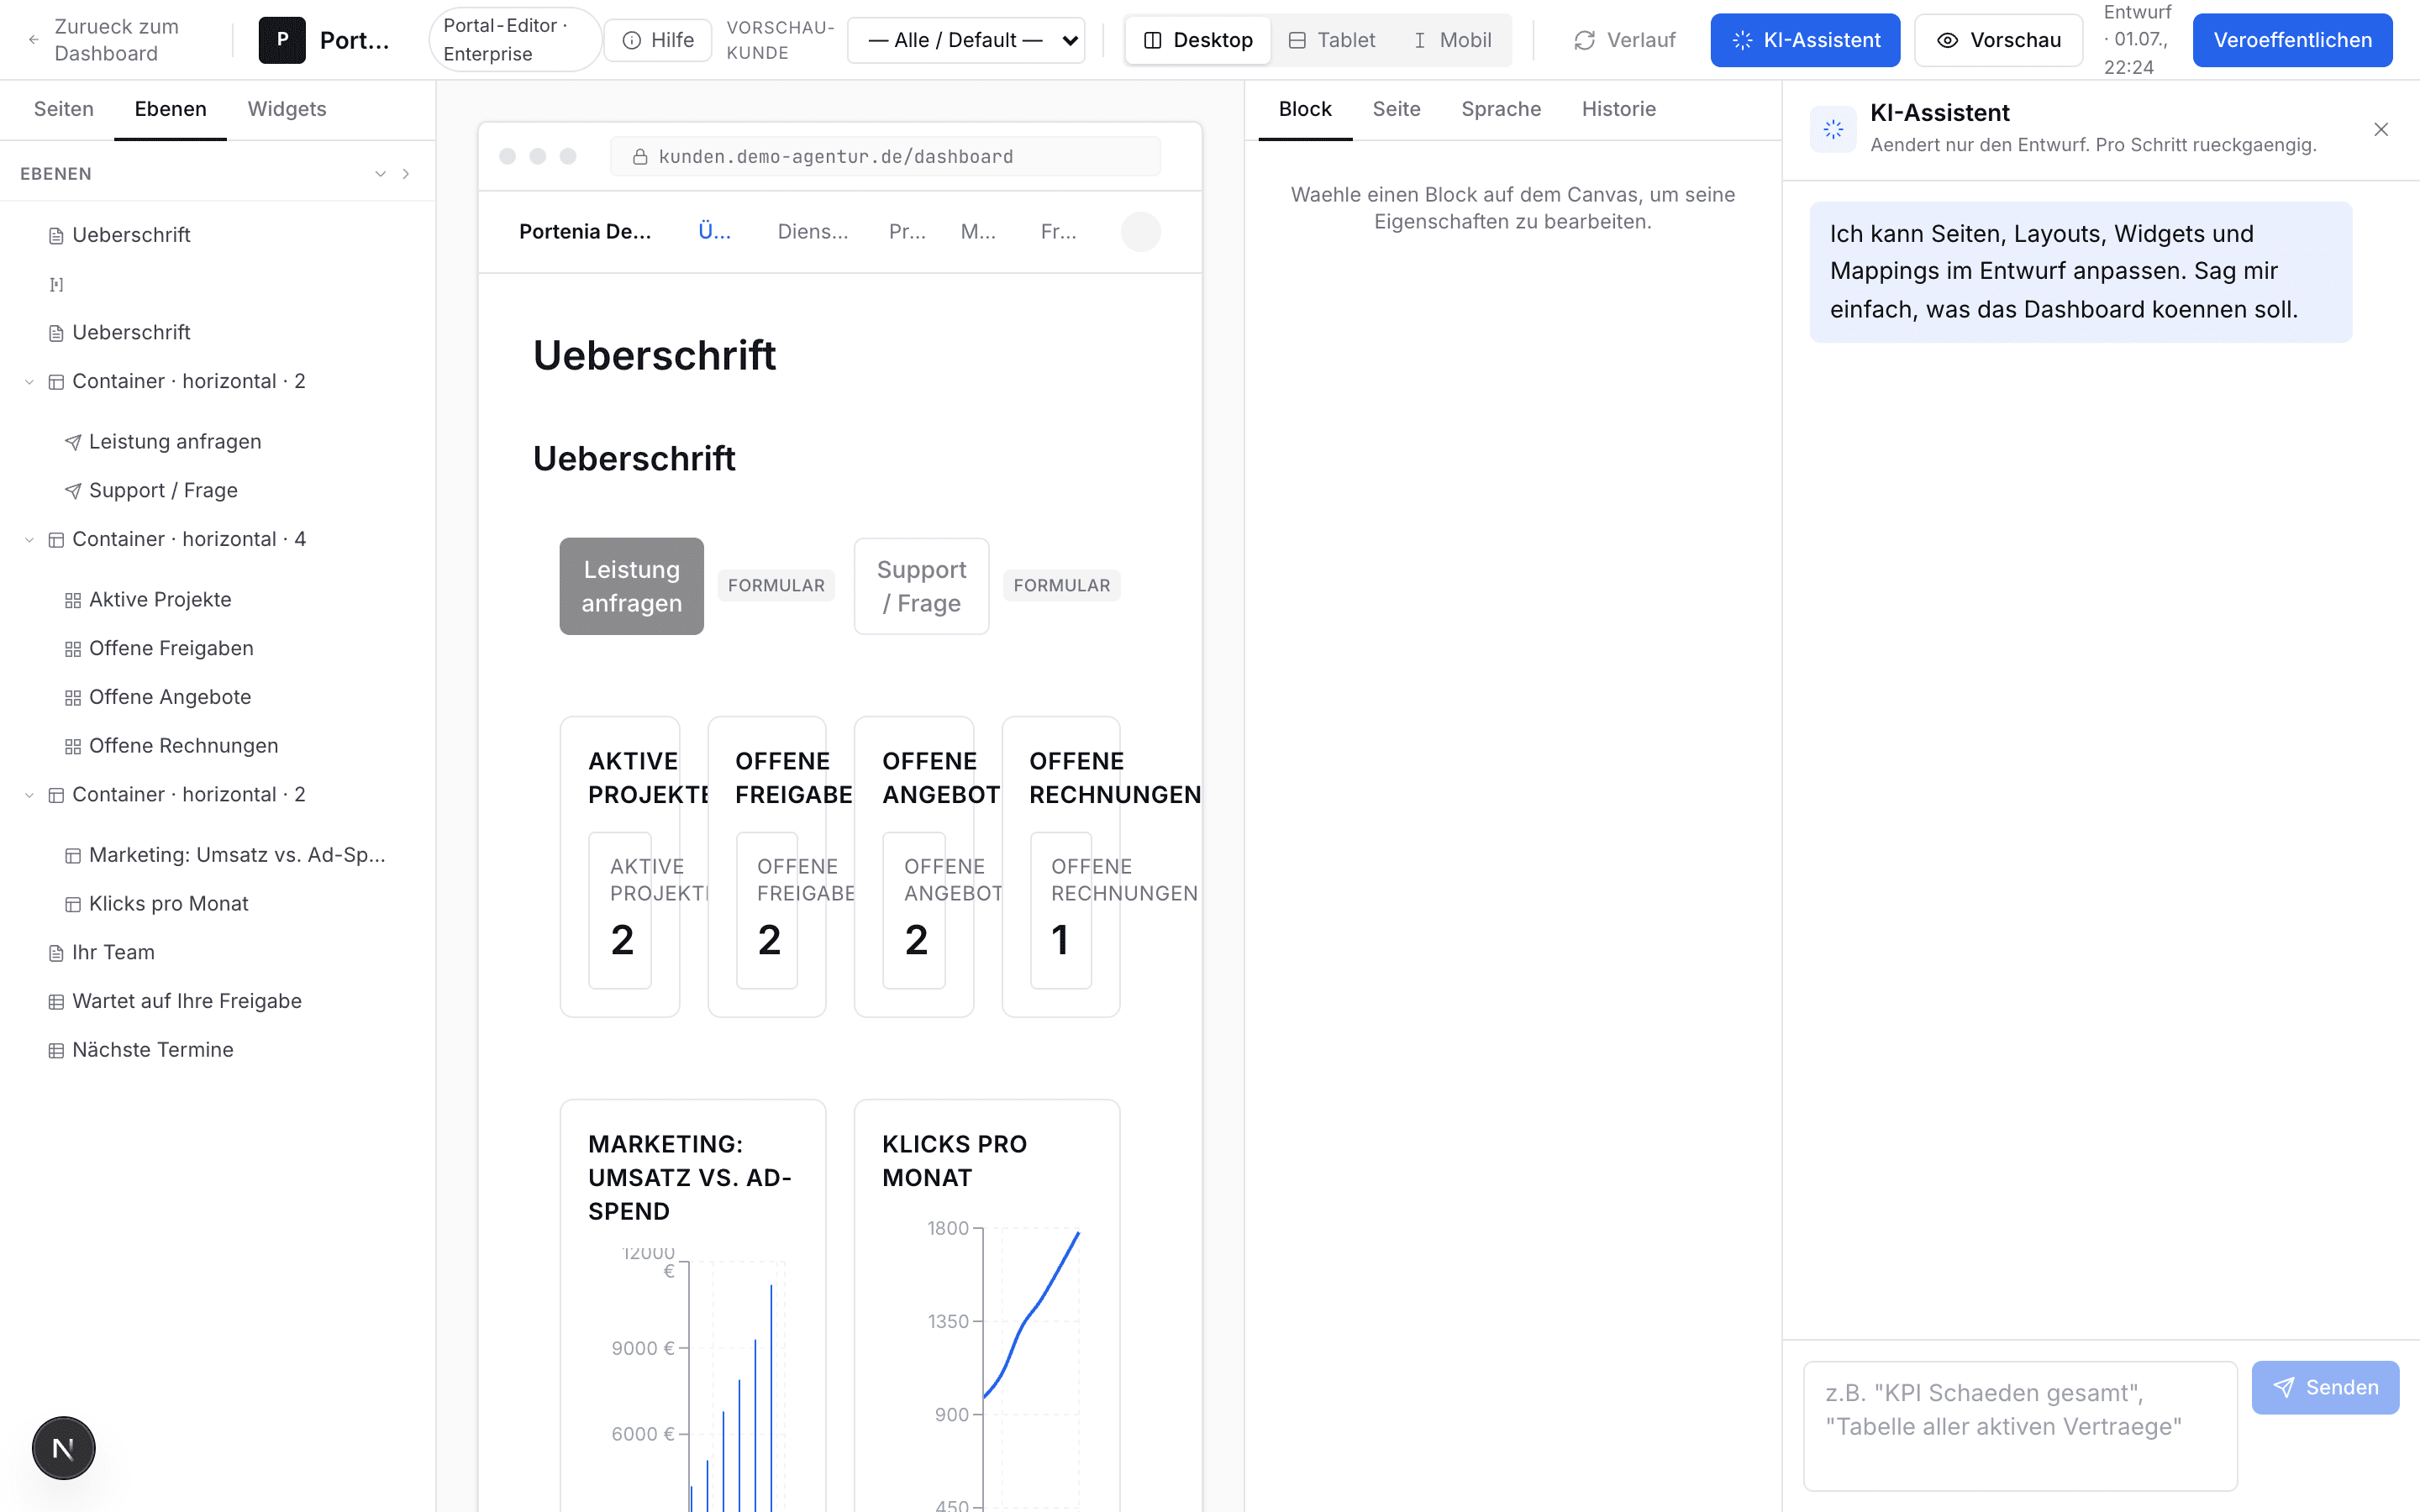This screenshot has width=2420, height=1512.
Task: Select the Aktive Projekte KPI card
Action: 620,866
